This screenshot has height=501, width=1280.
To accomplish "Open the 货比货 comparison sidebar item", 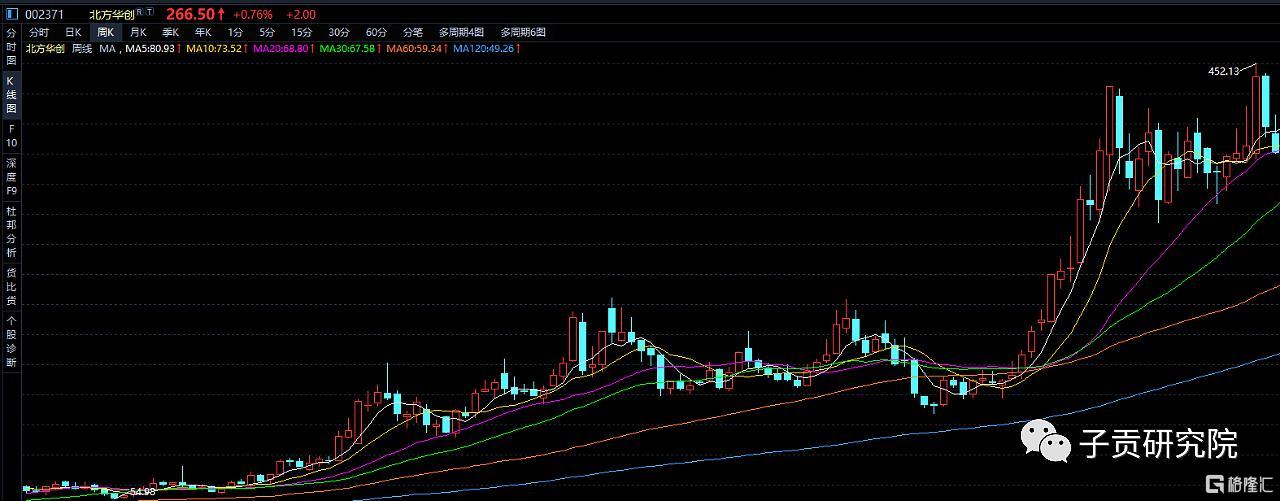I will [12, 286].
